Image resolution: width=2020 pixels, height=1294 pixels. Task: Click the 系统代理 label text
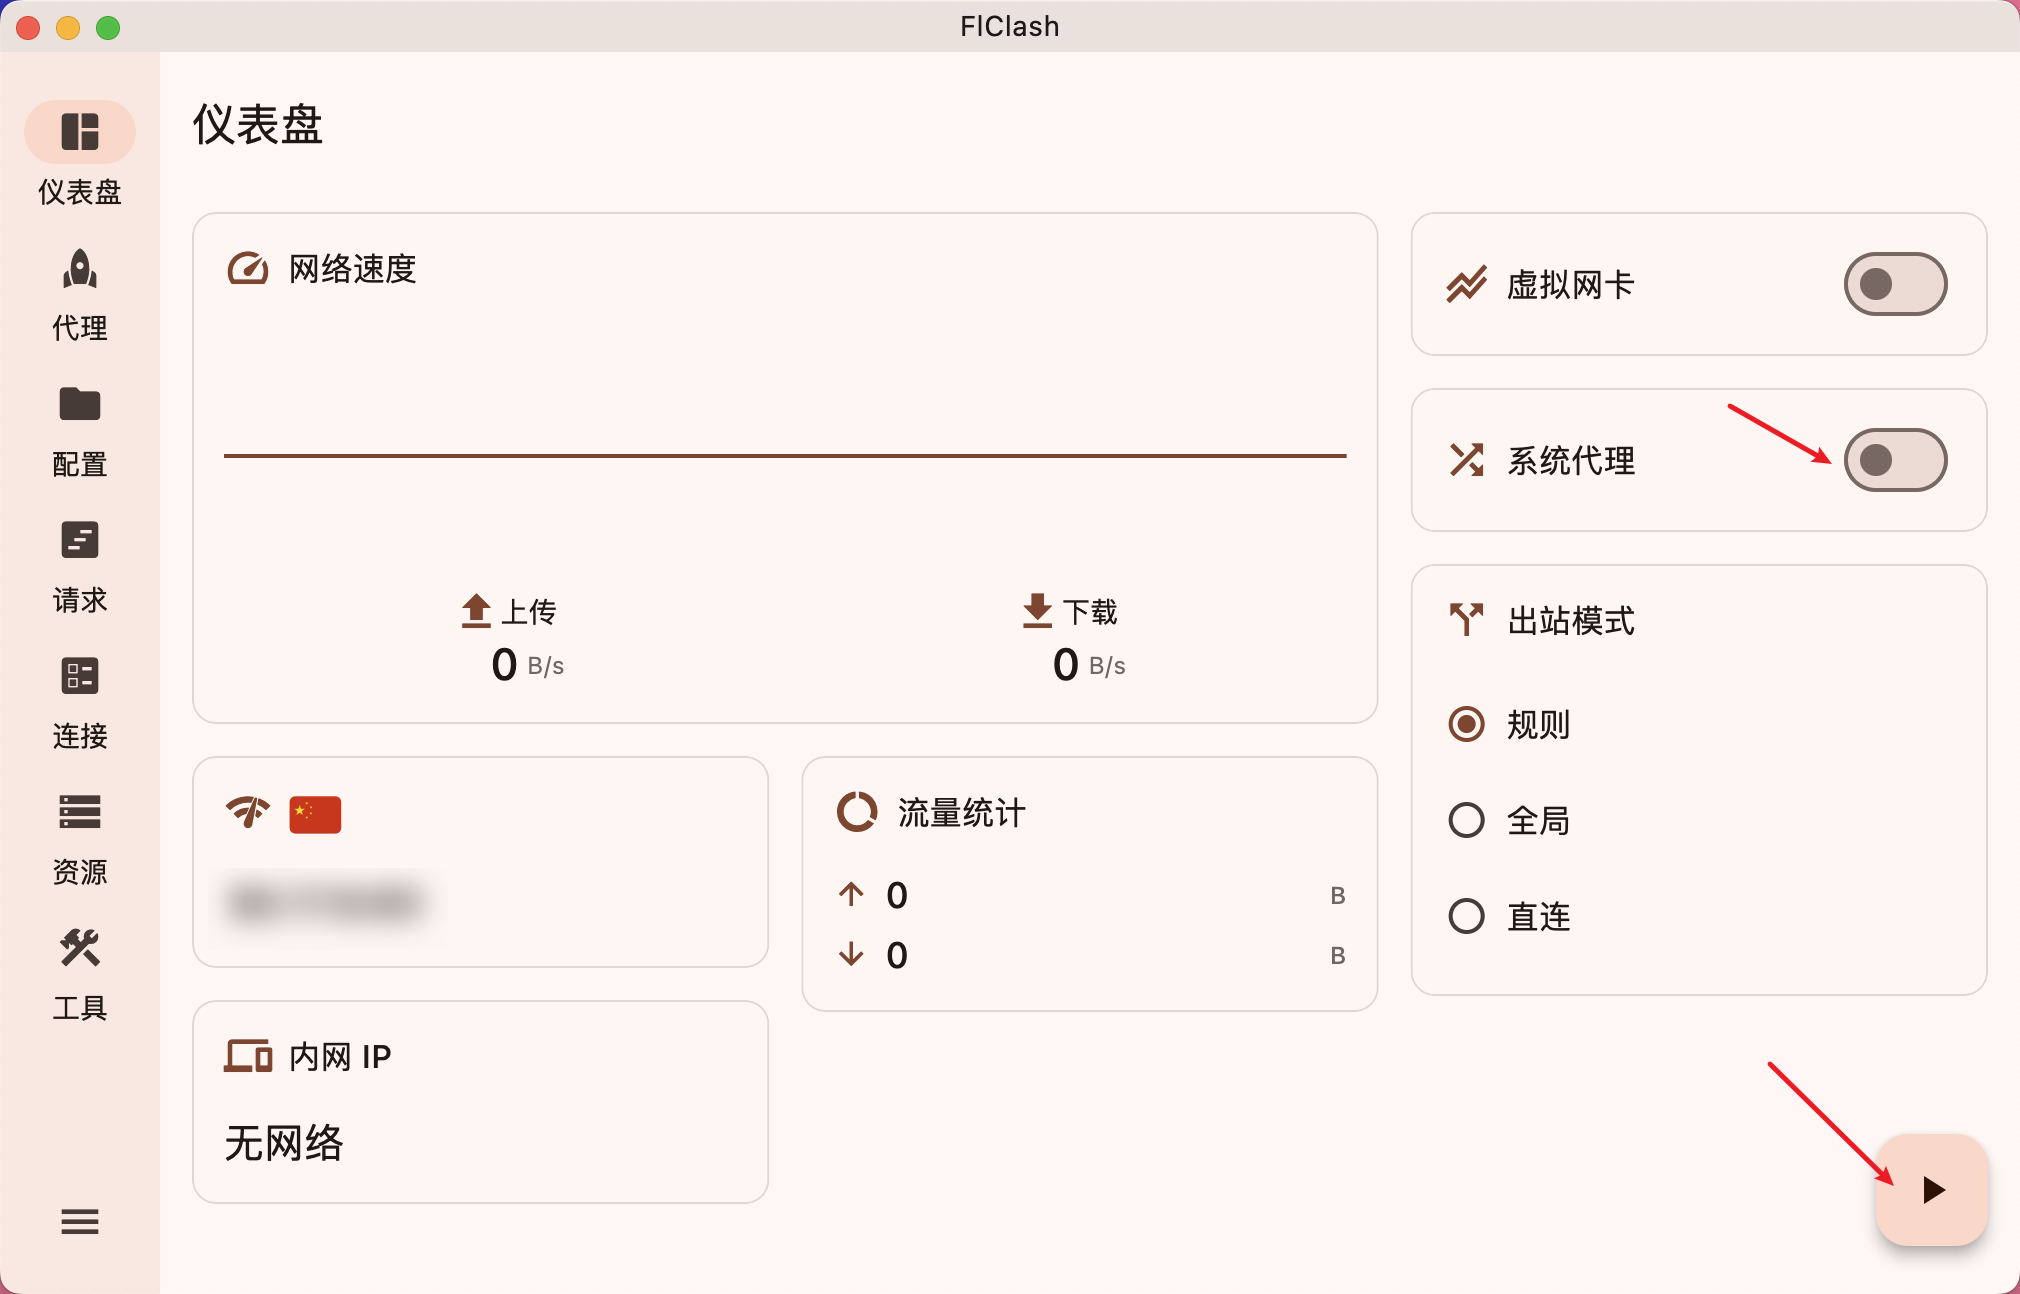tap(1571, 461)
